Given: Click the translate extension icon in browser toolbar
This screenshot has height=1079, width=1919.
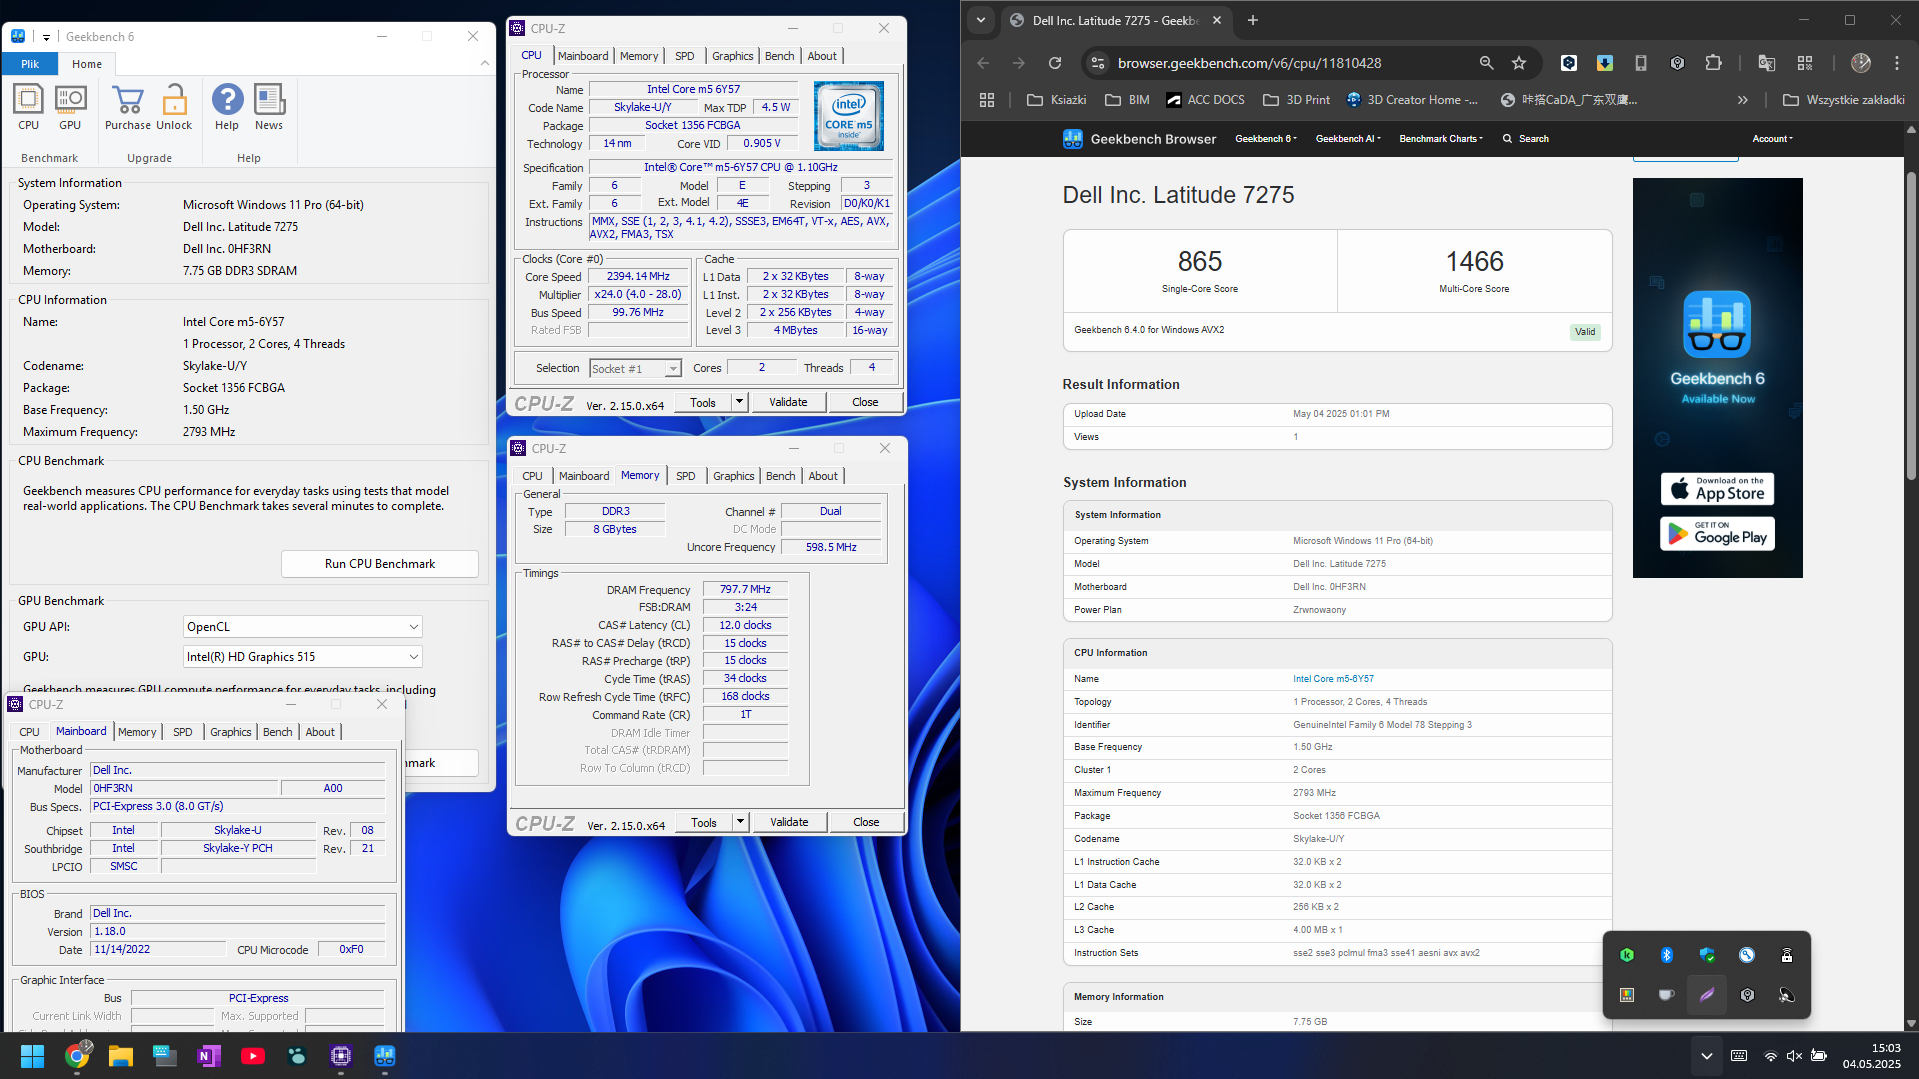Looking at the screenshot, I should coord(1767,63).
